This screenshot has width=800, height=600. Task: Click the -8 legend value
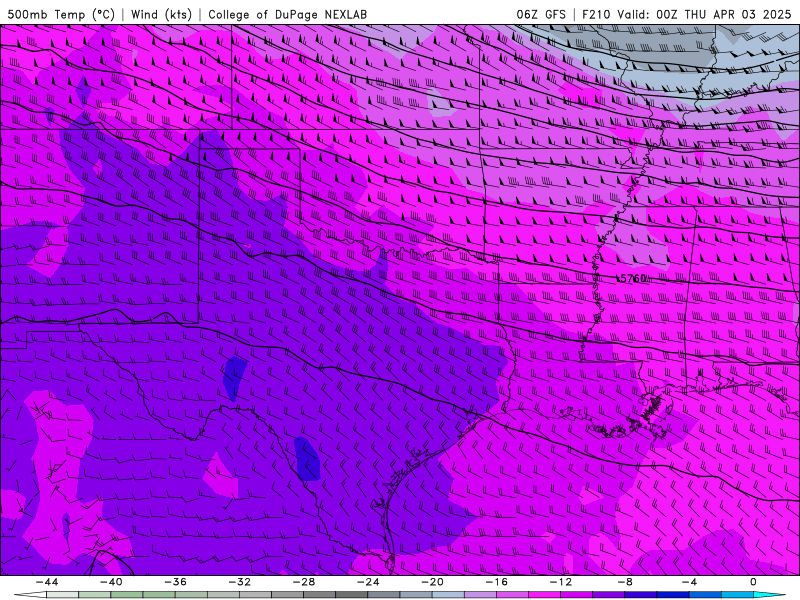(x=625, y=582)
